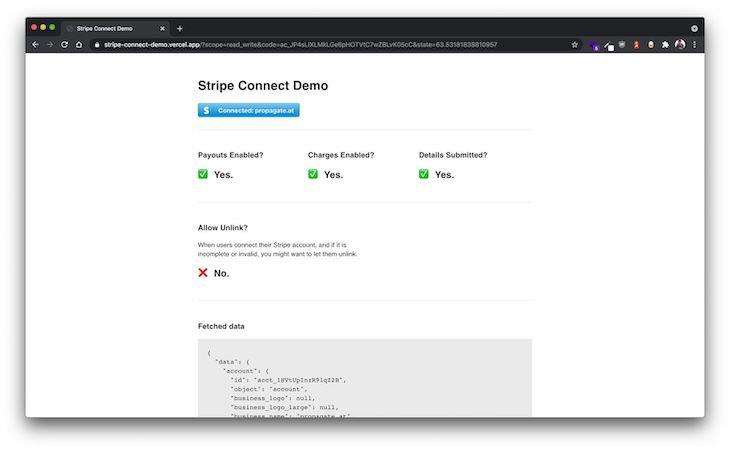View site info via the padlock icon
730x451 pixels.
97,45
